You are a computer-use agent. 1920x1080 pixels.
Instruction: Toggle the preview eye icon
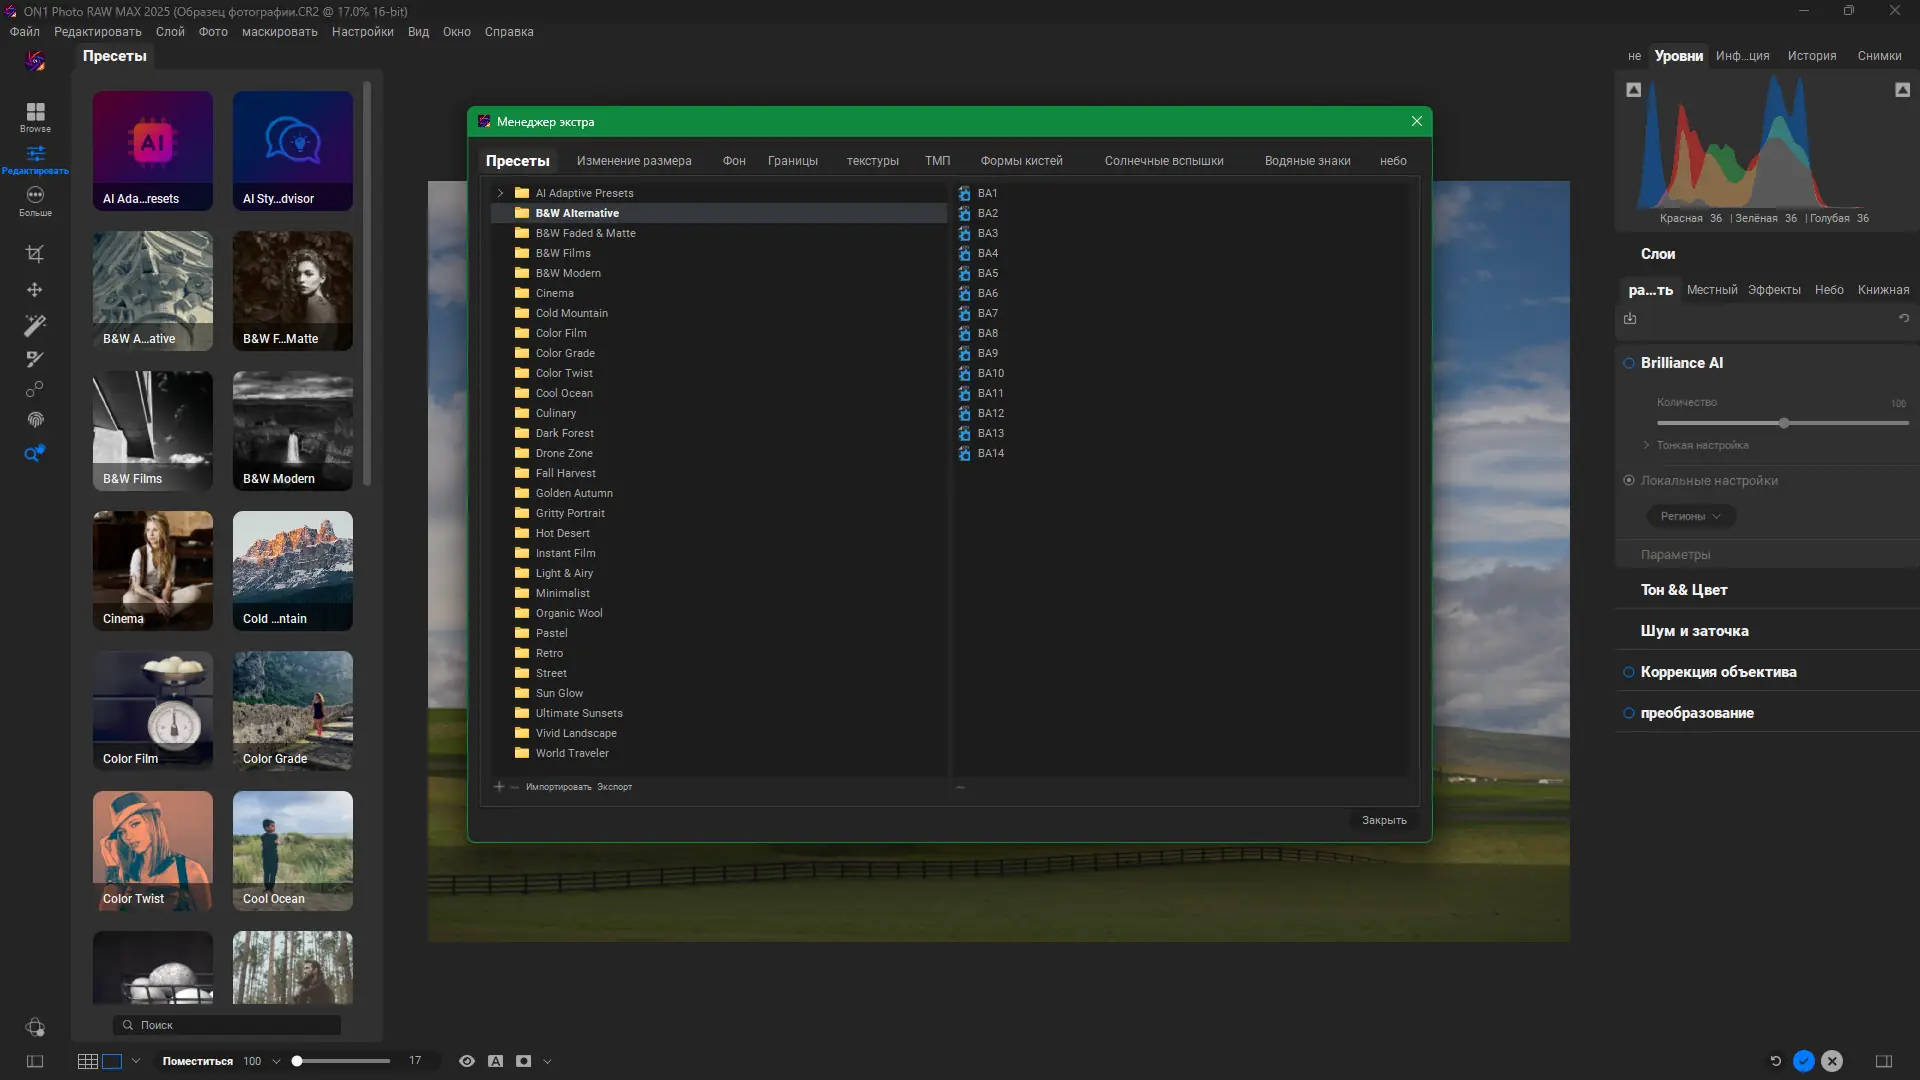pyautogui.click(x=466, y=1061)
